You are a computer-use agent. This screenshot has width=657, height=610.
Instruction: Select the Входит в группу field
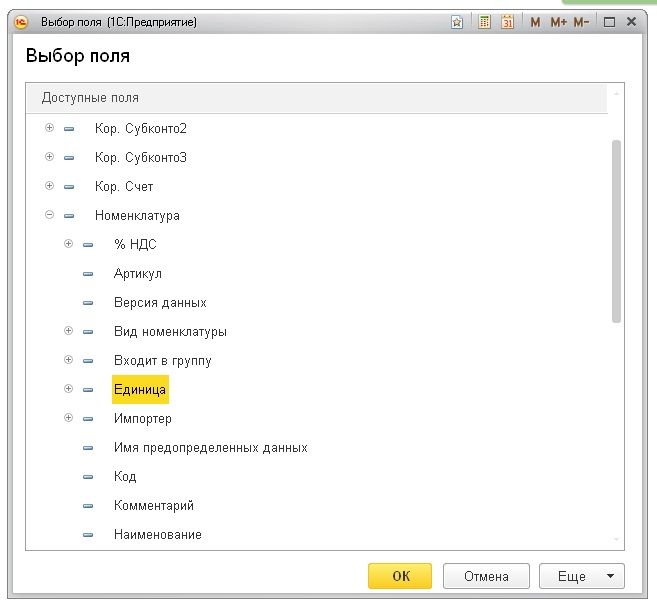coord(163,361)
